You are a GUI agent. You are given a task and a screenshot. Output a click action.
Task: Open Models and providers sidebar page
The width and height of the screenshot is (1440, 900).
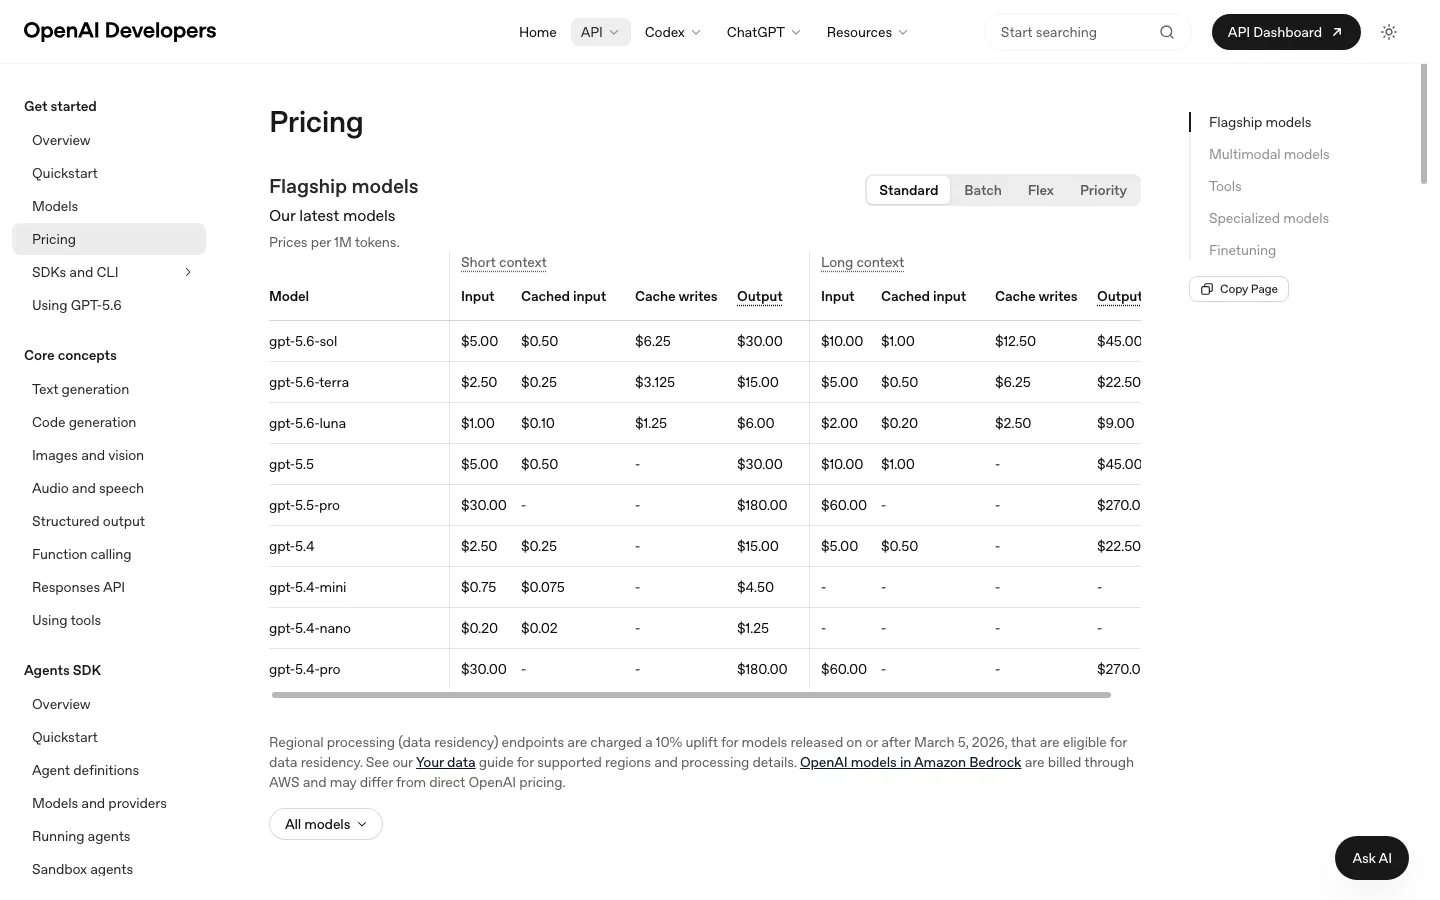click(x=109, y=803)
